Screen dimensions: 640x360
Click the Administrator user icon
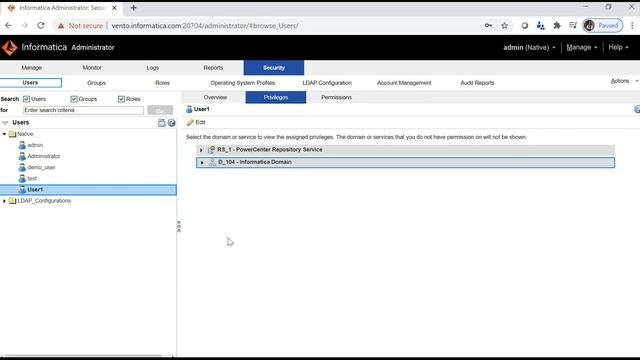coord(22,156)
